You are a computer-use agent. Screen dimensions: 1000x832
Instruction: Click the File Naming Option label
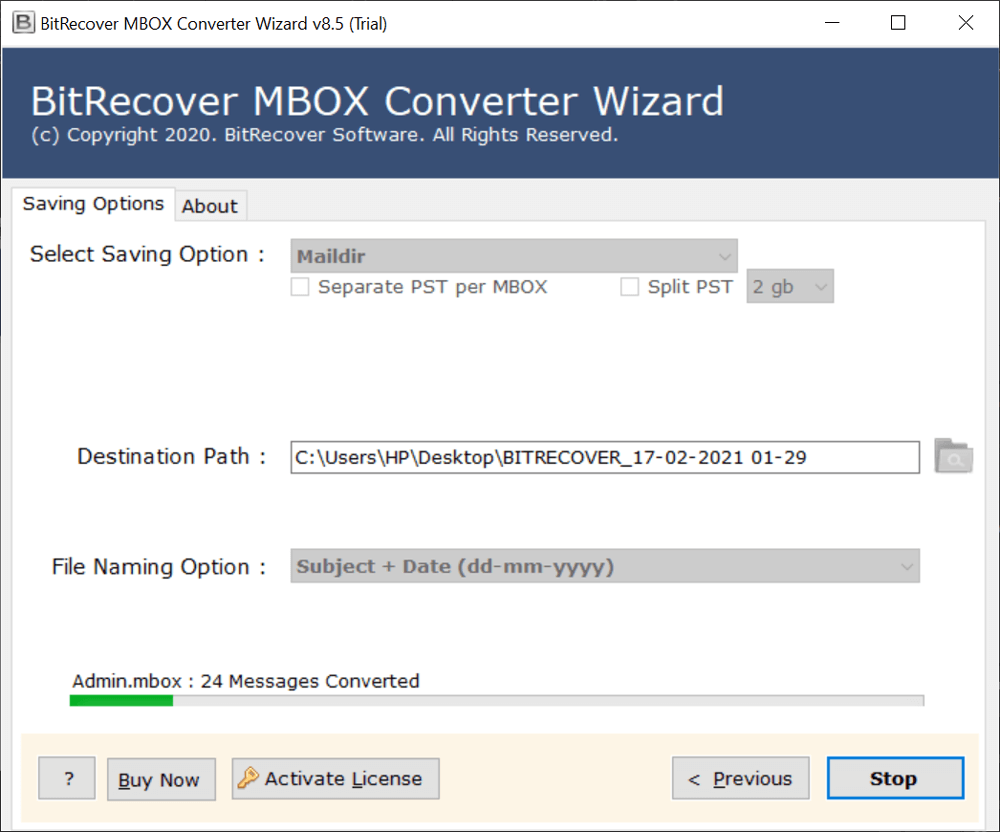[159, 566]
